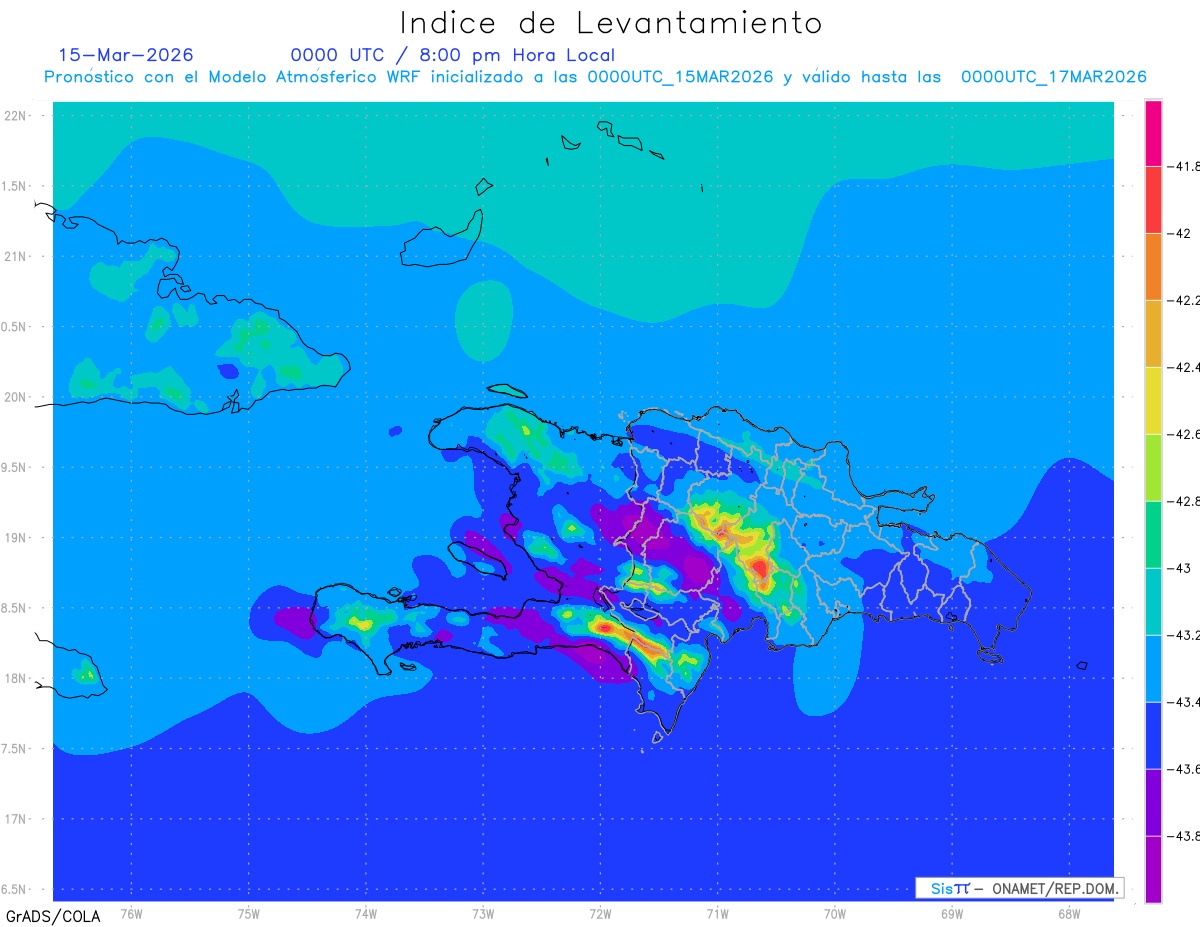Click the "18N" latitude label
This screenshot has height=927, width=1200.
(x=17, y=679)
